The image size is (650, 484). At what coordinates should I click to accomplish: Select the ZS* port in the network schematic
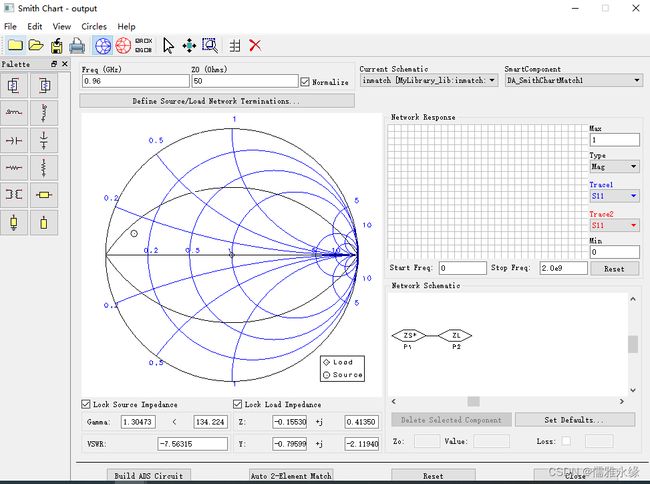click(409, 336)
